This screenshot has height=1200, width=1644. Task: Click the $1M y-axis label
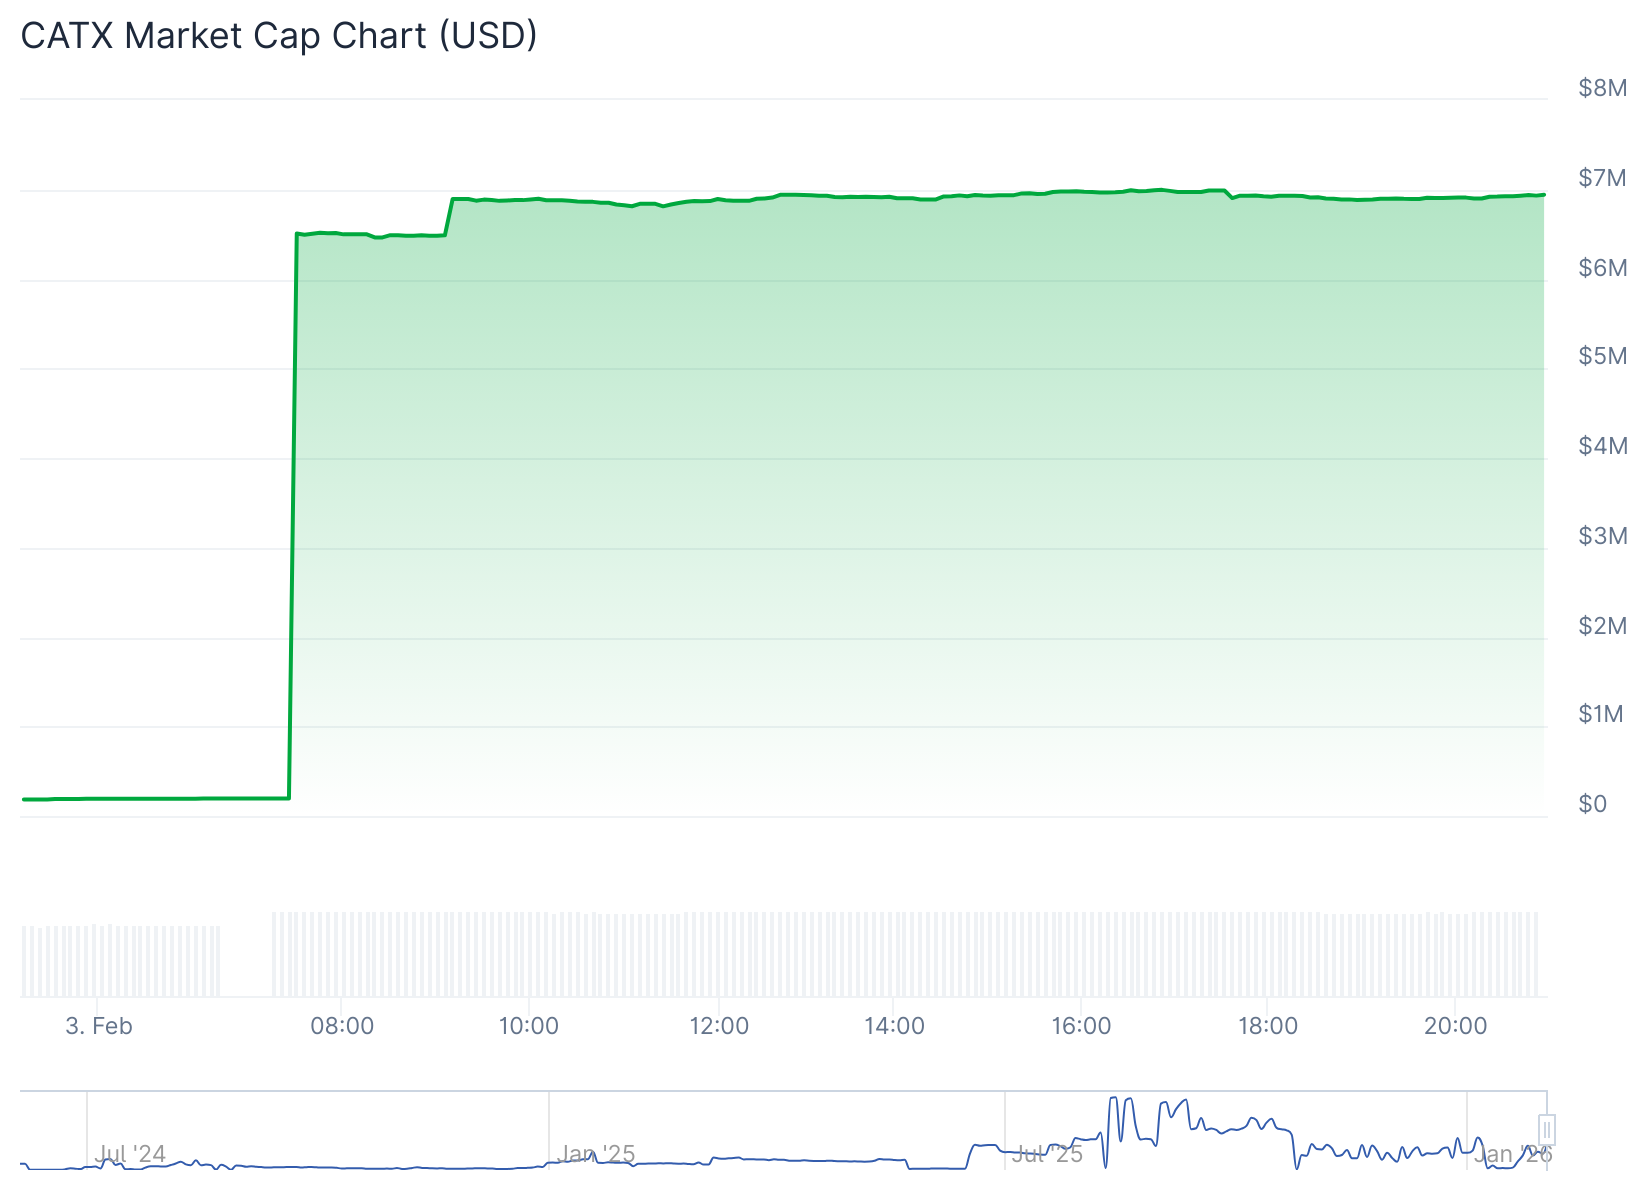tap(1600, 714)
